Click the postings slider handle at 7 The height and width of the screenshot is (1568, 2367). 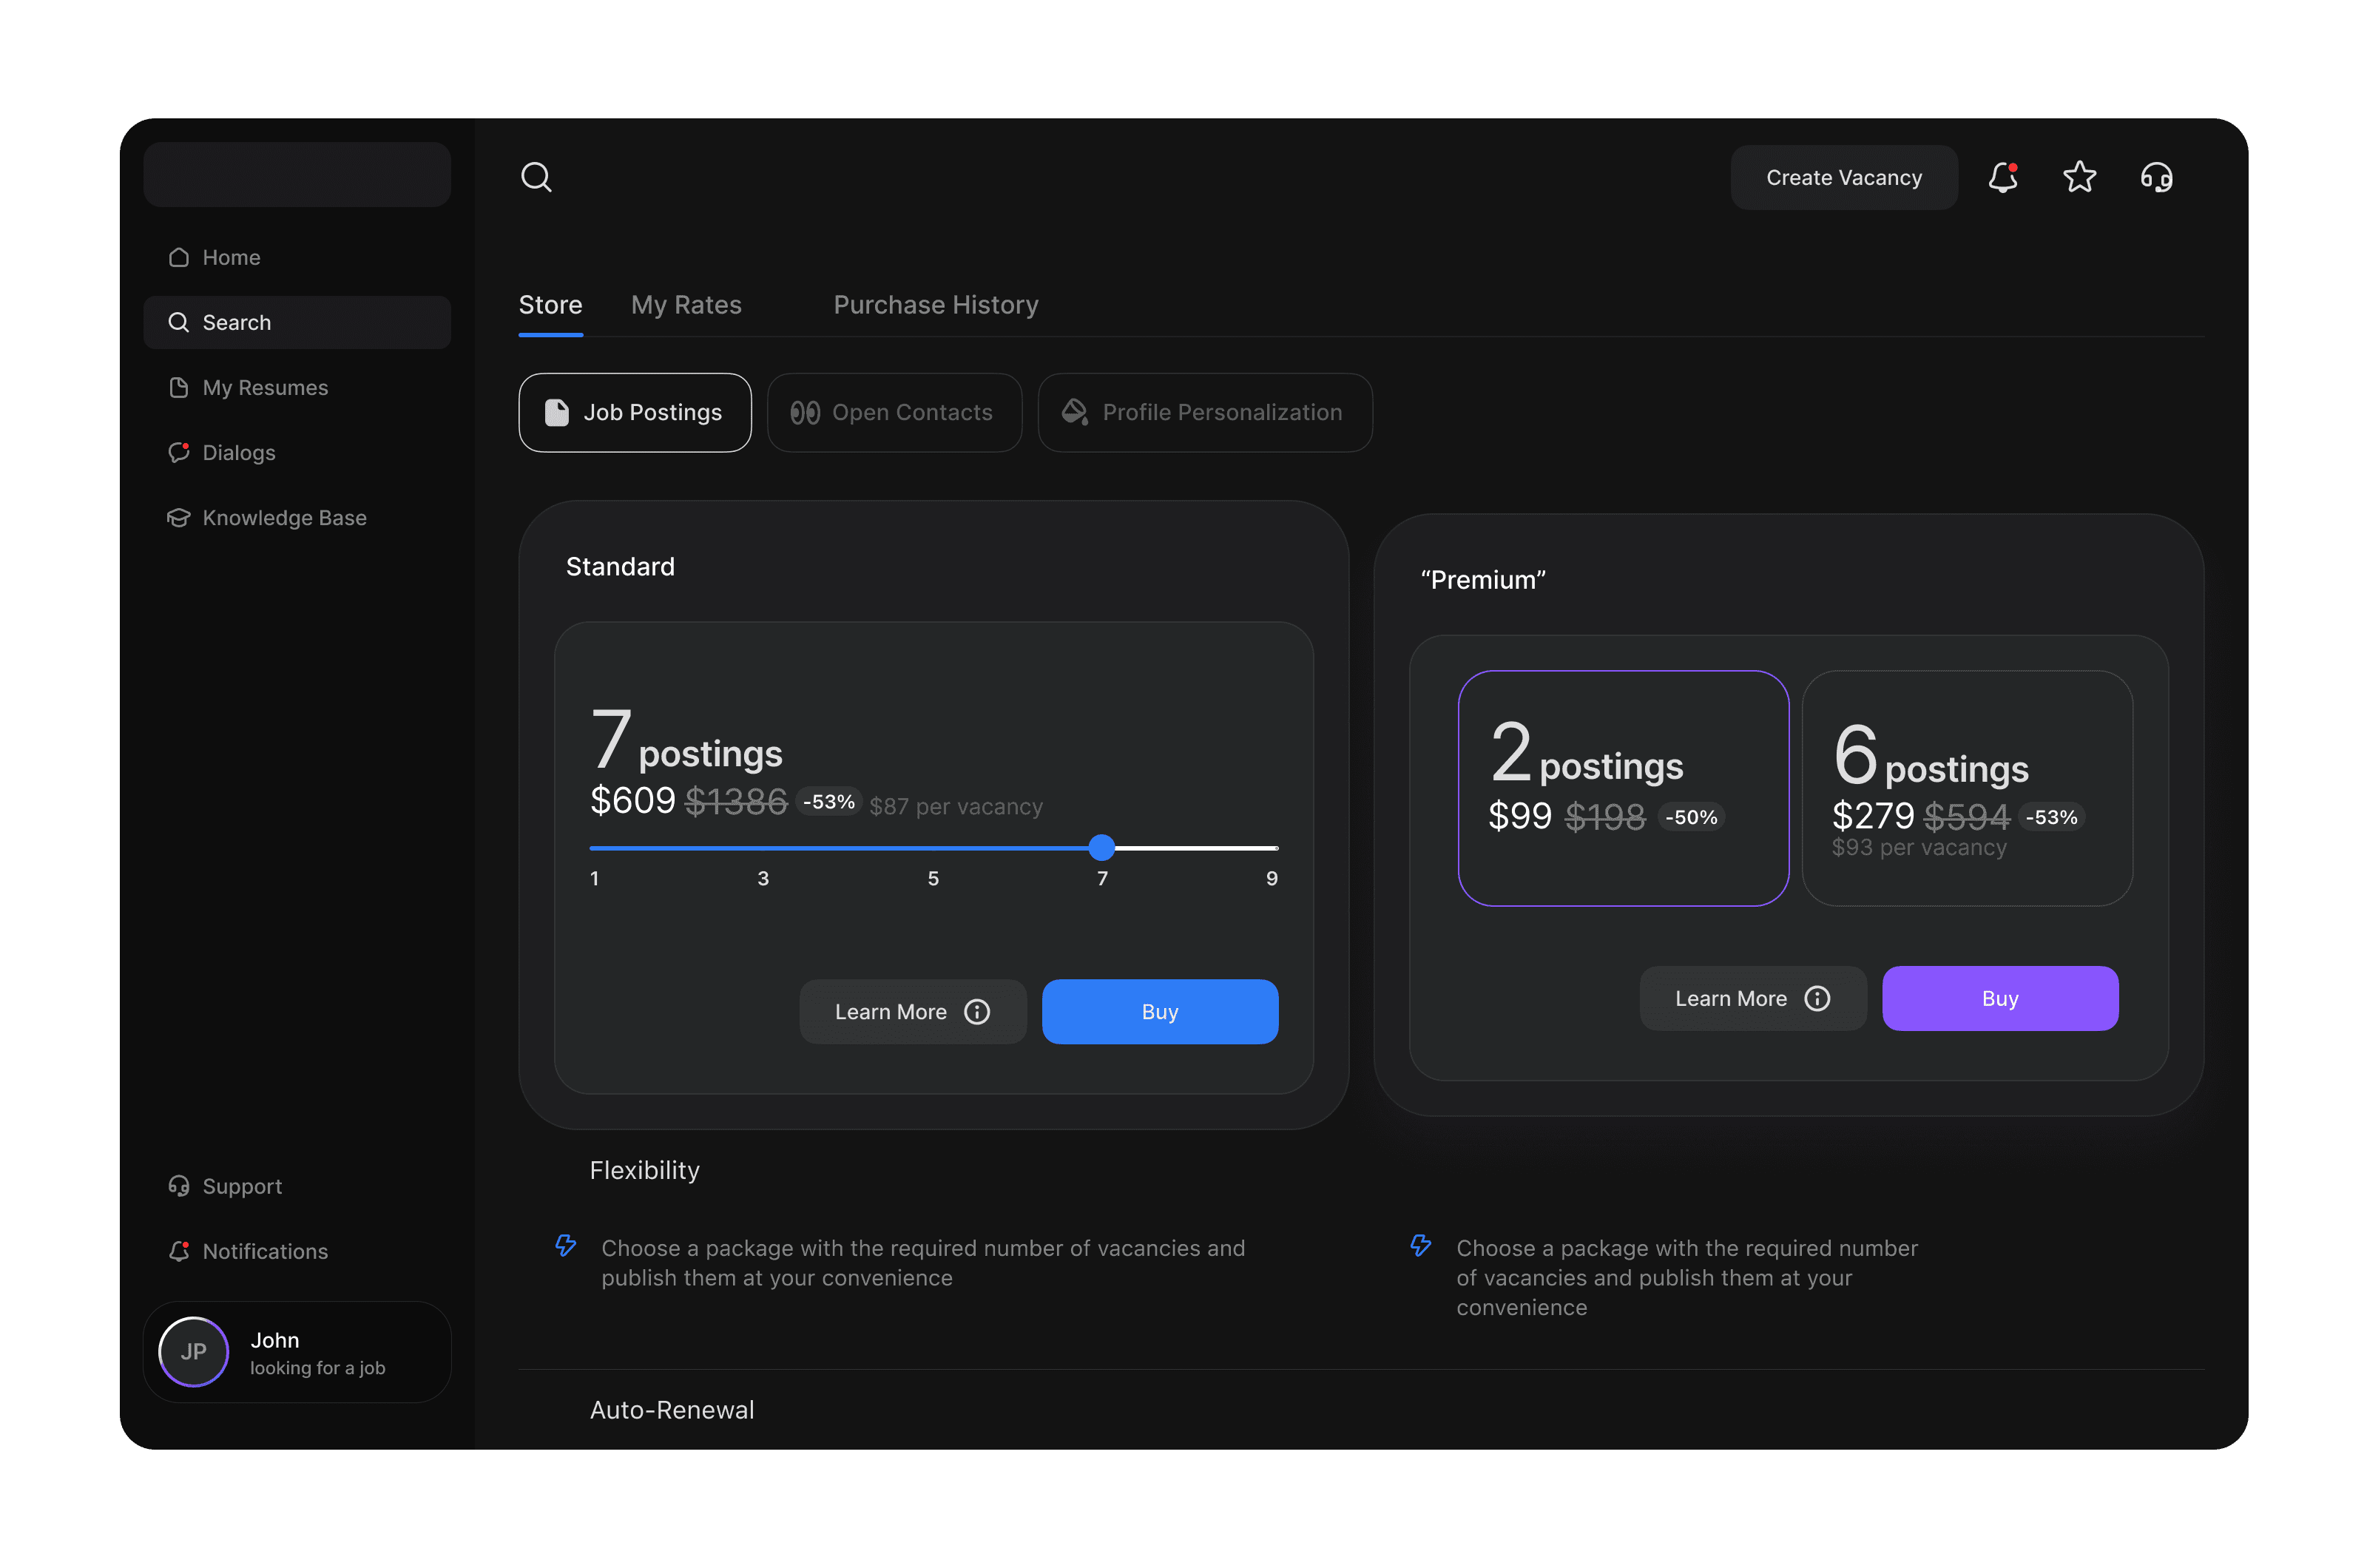point(1102,848)
